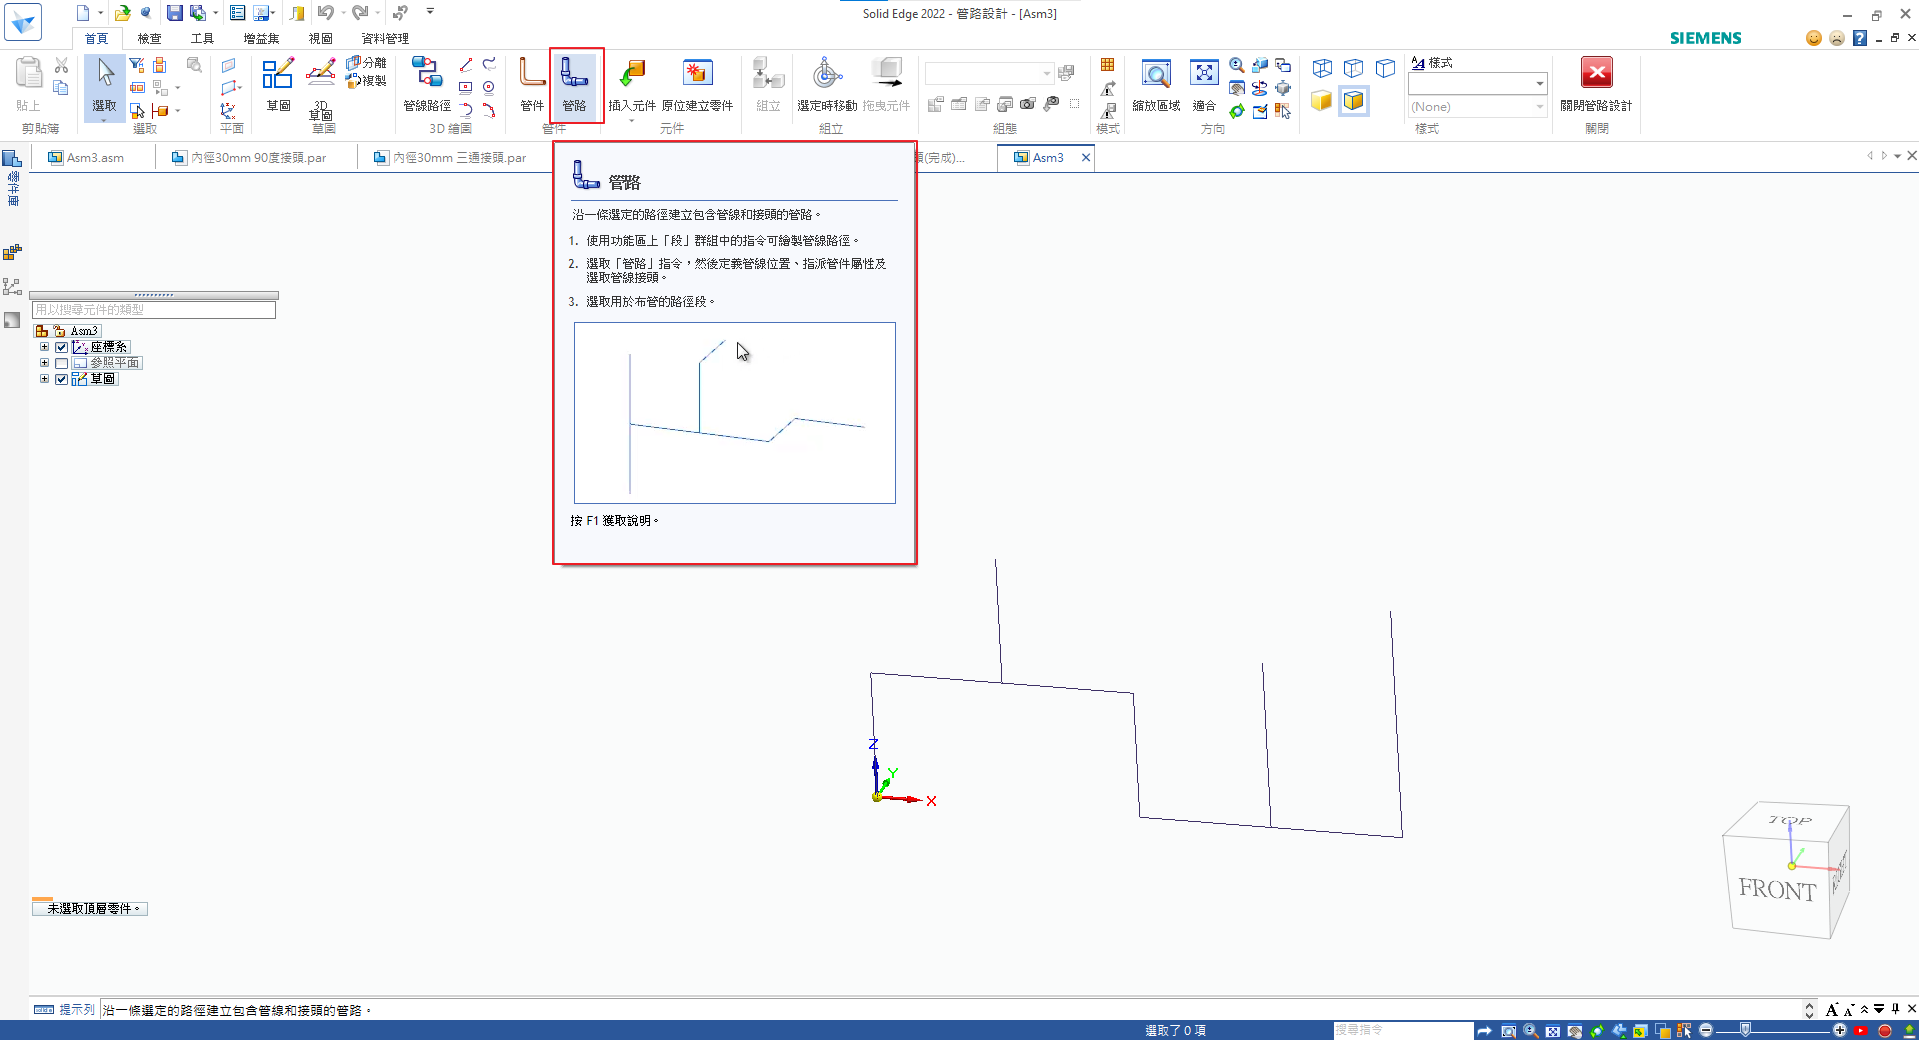Click the Open file icon in quick access
The height and width of the screenshot is (1040, 1919).
pyautogui.click(x=122, y=13)
